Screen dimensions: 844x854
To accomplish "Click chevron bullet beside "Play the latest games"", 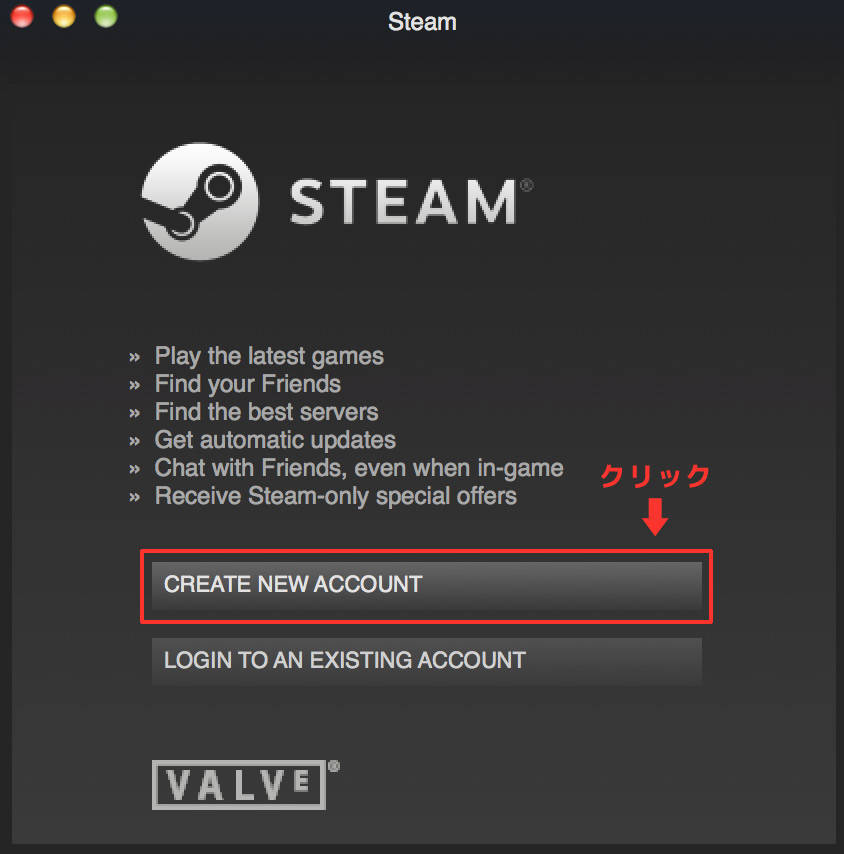I will (x=134, y=358).
